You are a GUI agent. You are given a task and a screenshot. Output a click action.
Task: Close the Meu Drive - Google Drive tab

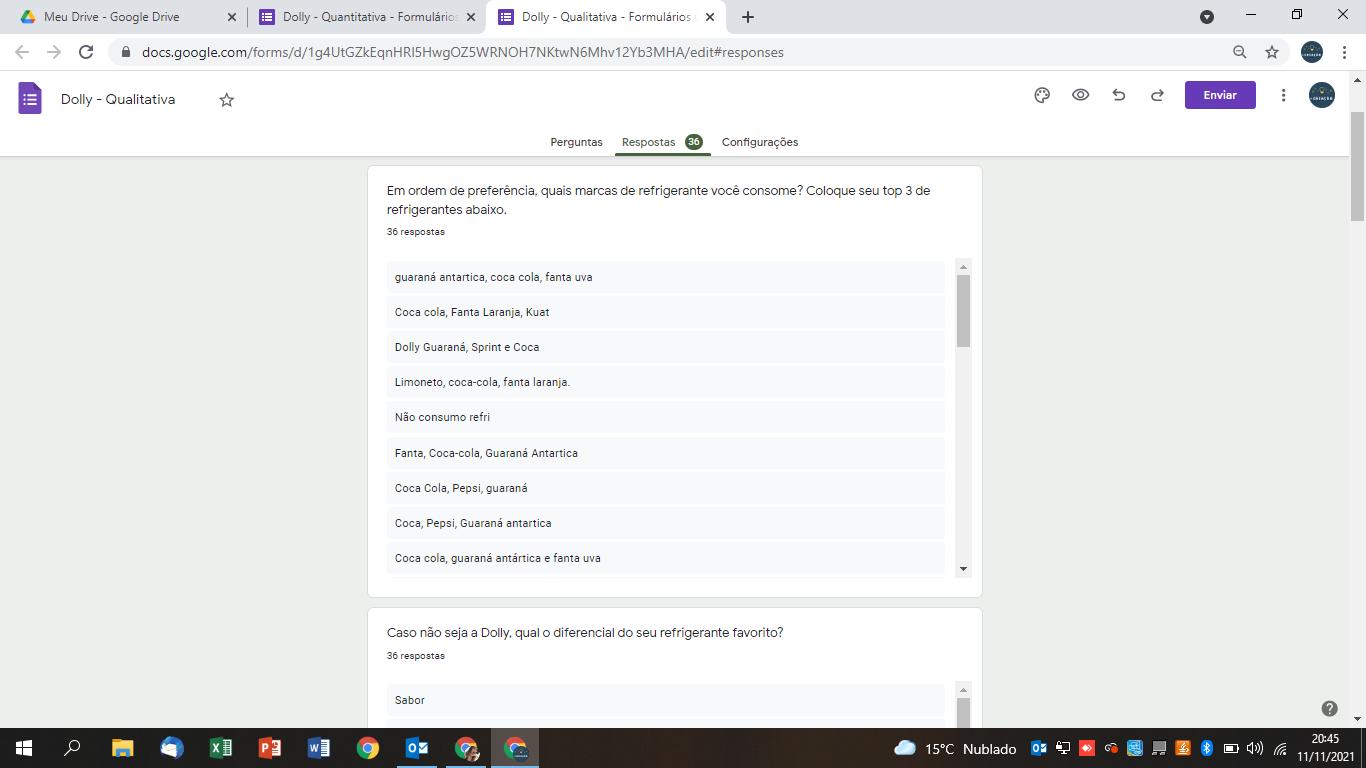point(232,17)
